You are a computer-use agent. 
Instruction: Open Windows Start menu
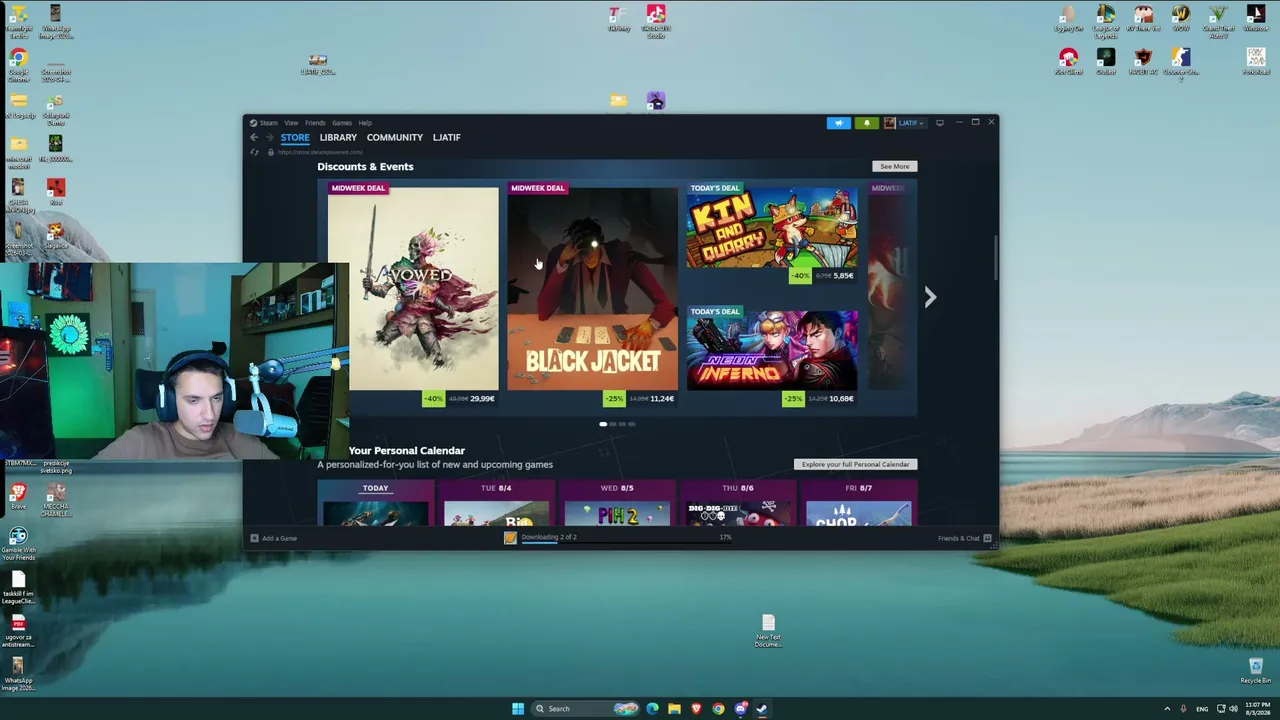[x=518, y=709]
